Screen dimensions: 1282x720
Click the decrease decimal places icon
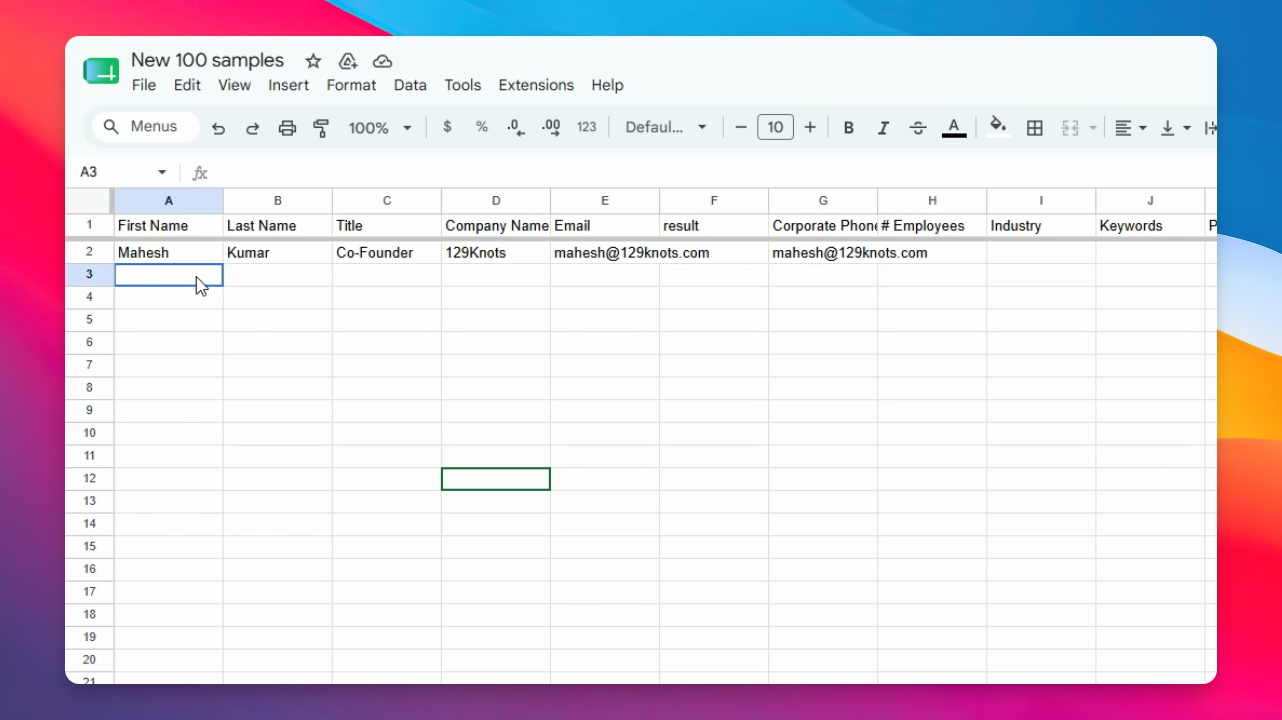tap(516, 127)
